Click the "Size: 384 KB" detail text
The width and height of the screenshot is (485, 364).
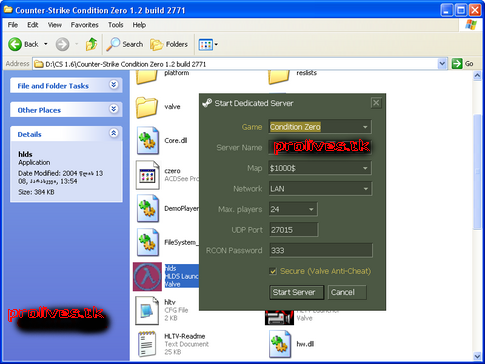coord(36,192)
